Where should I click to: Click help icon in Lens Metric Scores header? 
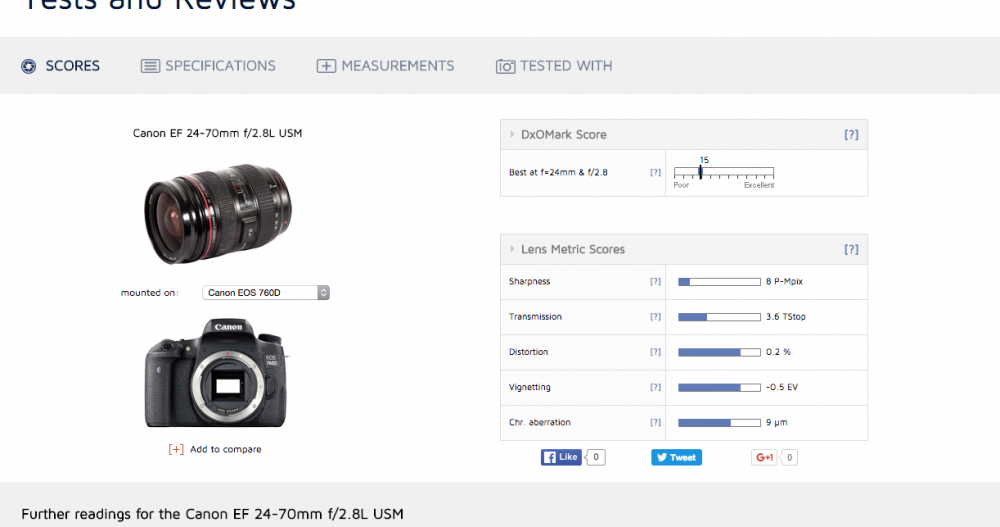coord(850,250)
